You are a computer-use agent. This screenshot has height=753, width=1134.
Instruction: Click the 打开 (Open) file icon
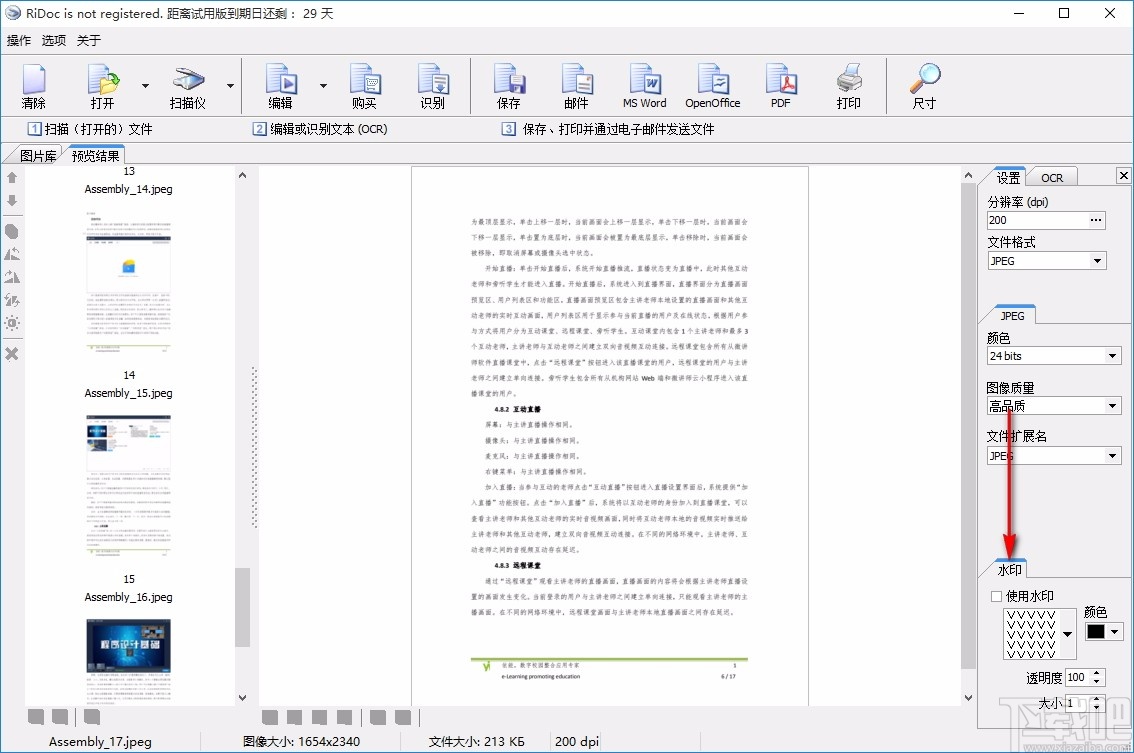(x=103, y=86)
